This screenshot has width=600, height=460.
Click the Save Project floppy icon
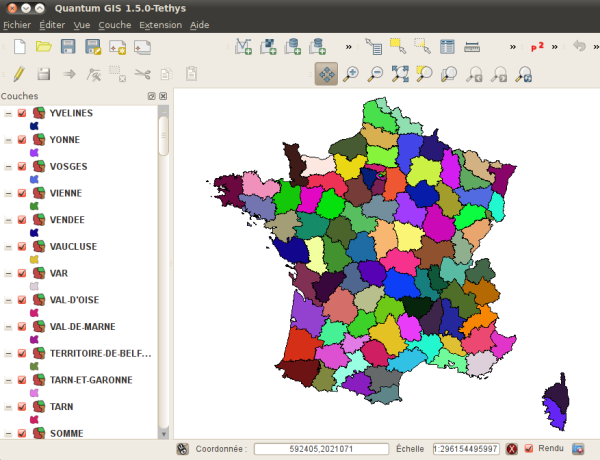(68, 46)
